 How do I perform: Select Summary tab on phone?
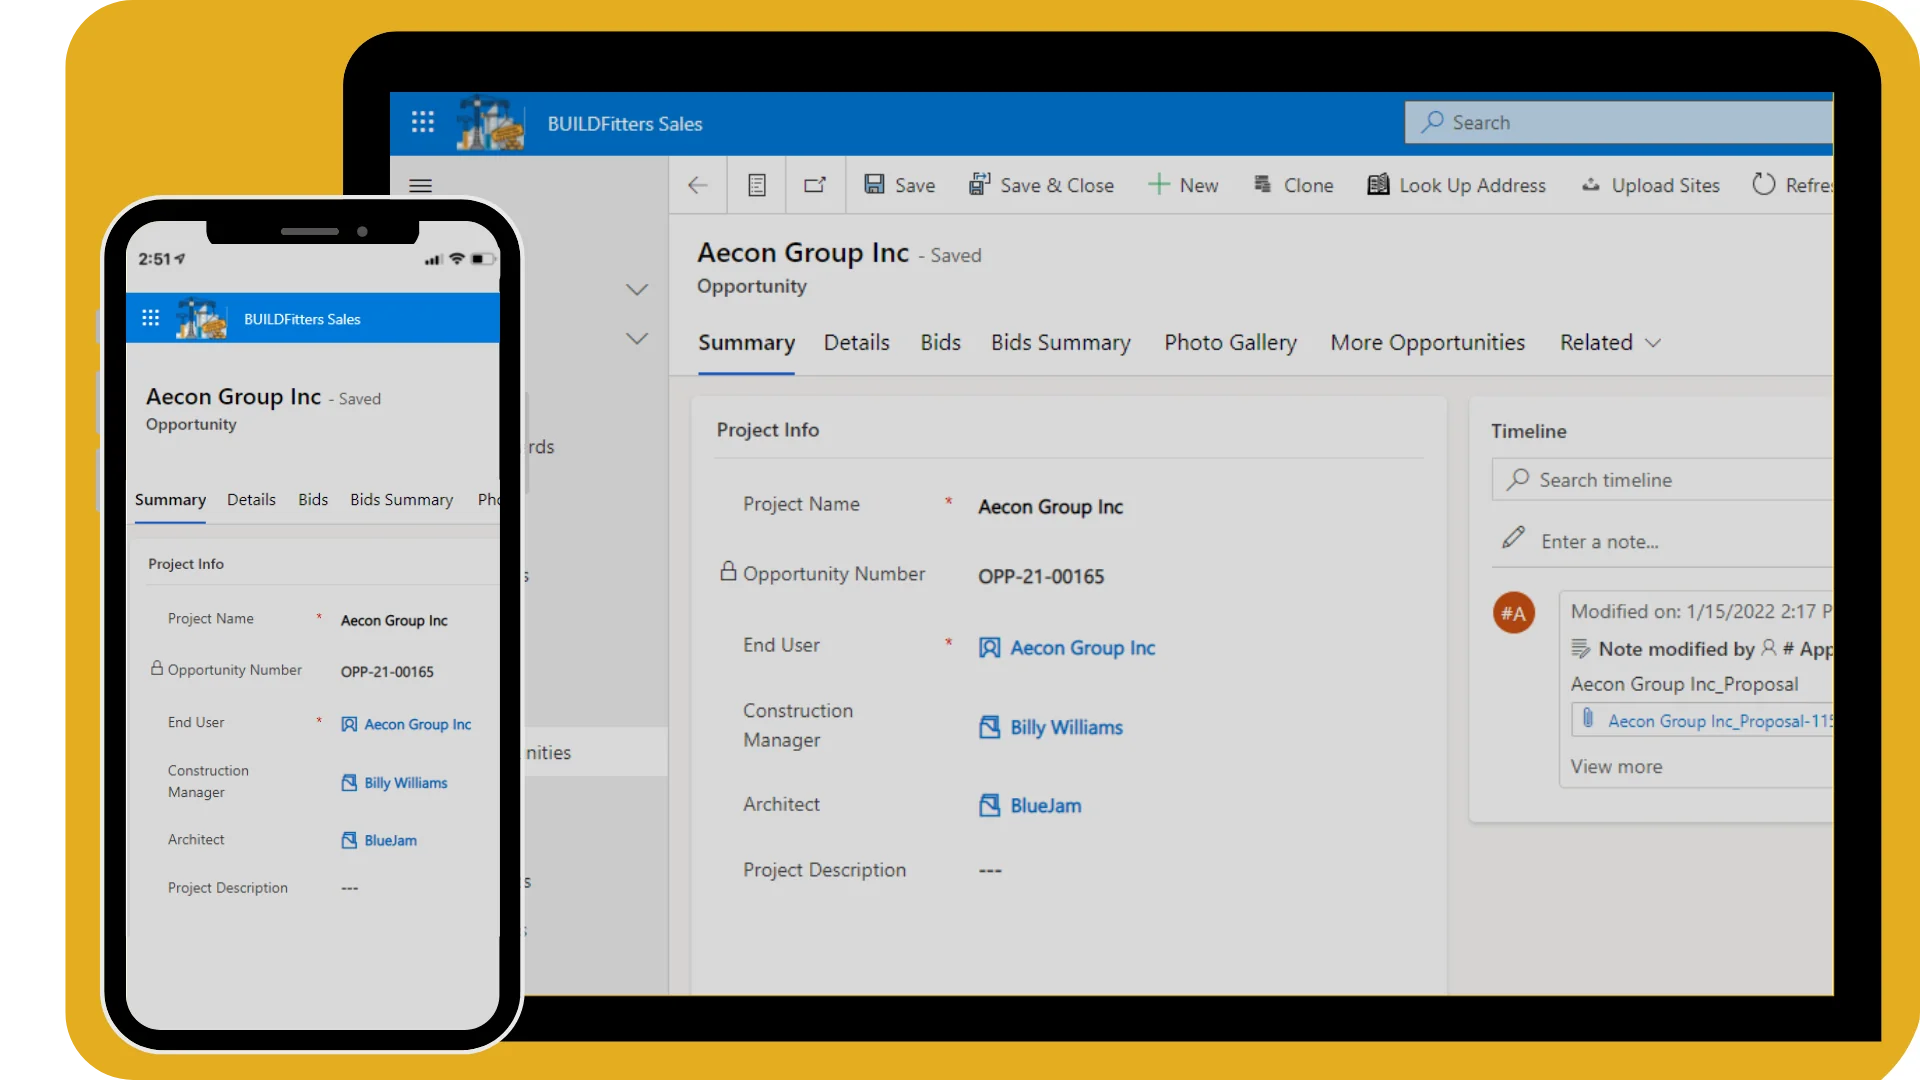coord(170,500)
